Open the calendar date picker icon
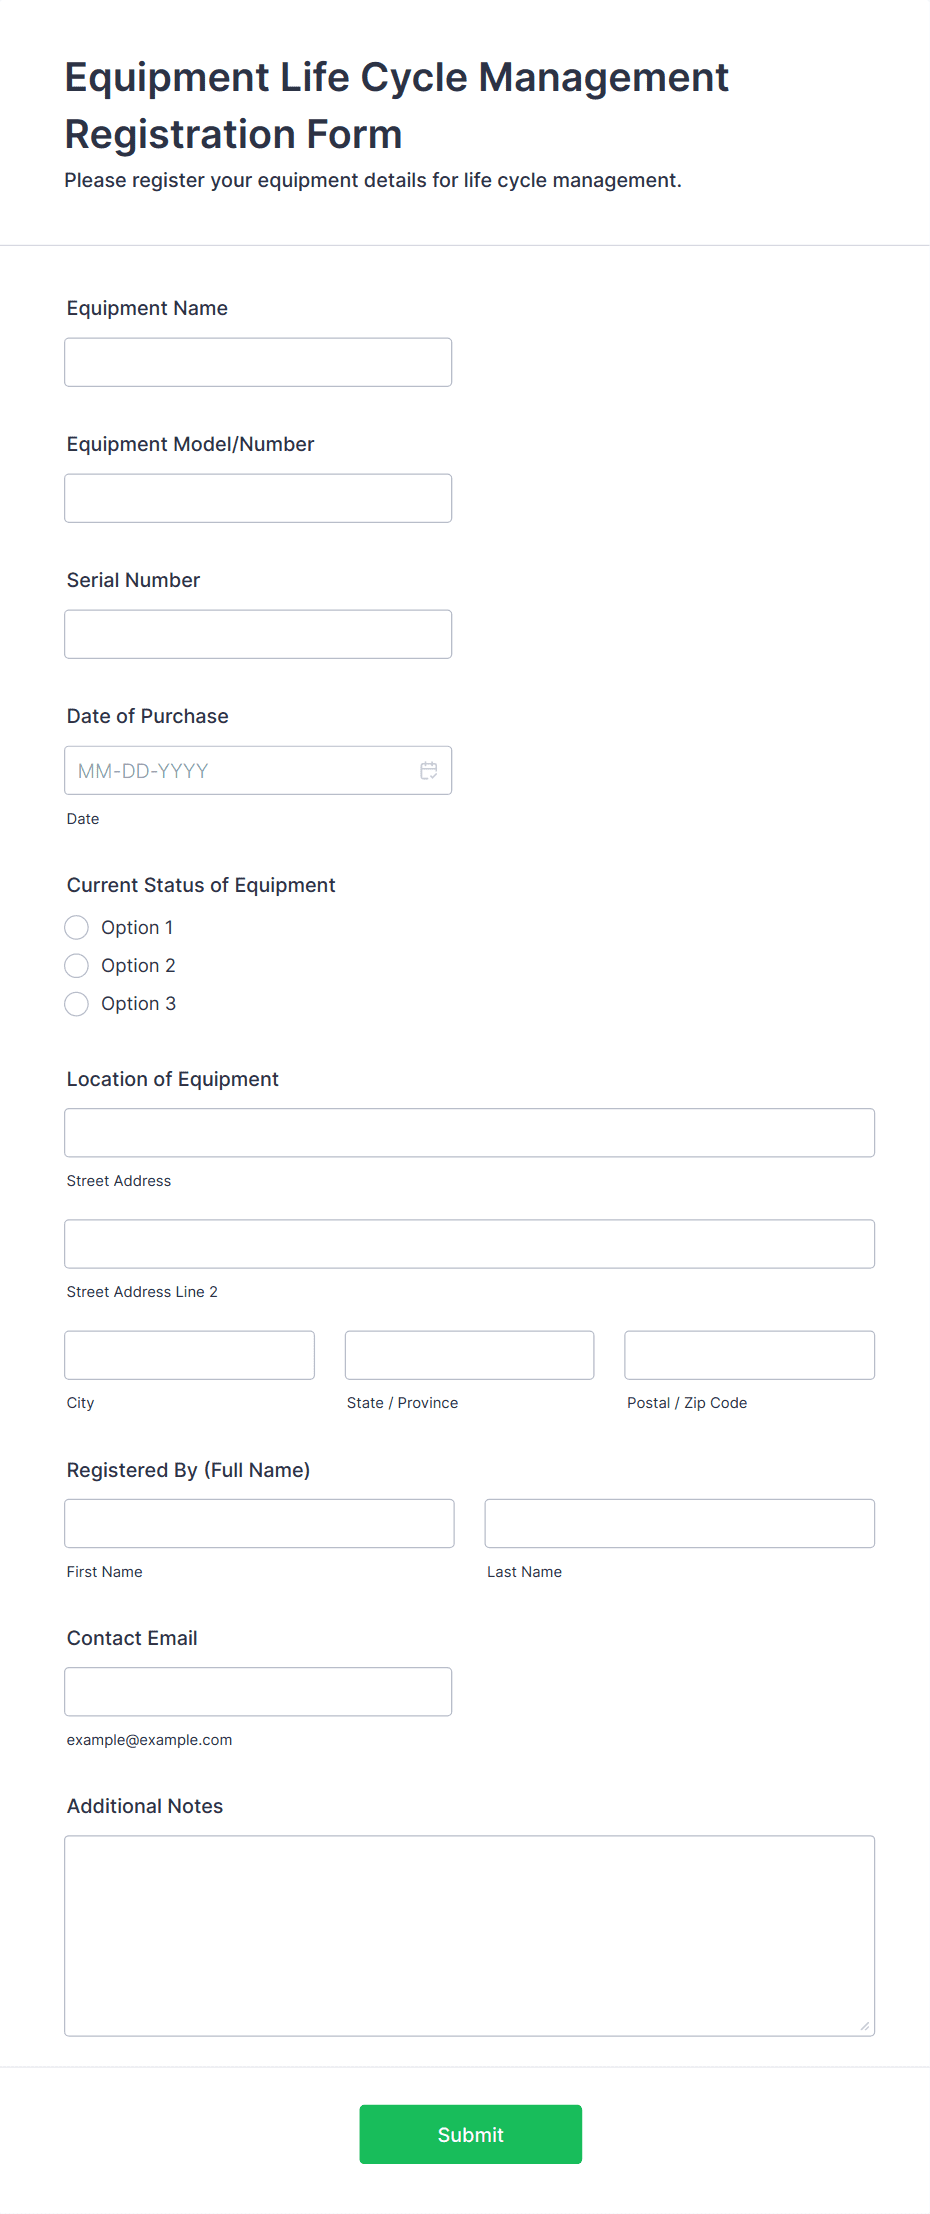The height and width of the screenshot is (2214, 930). [429, 770]
